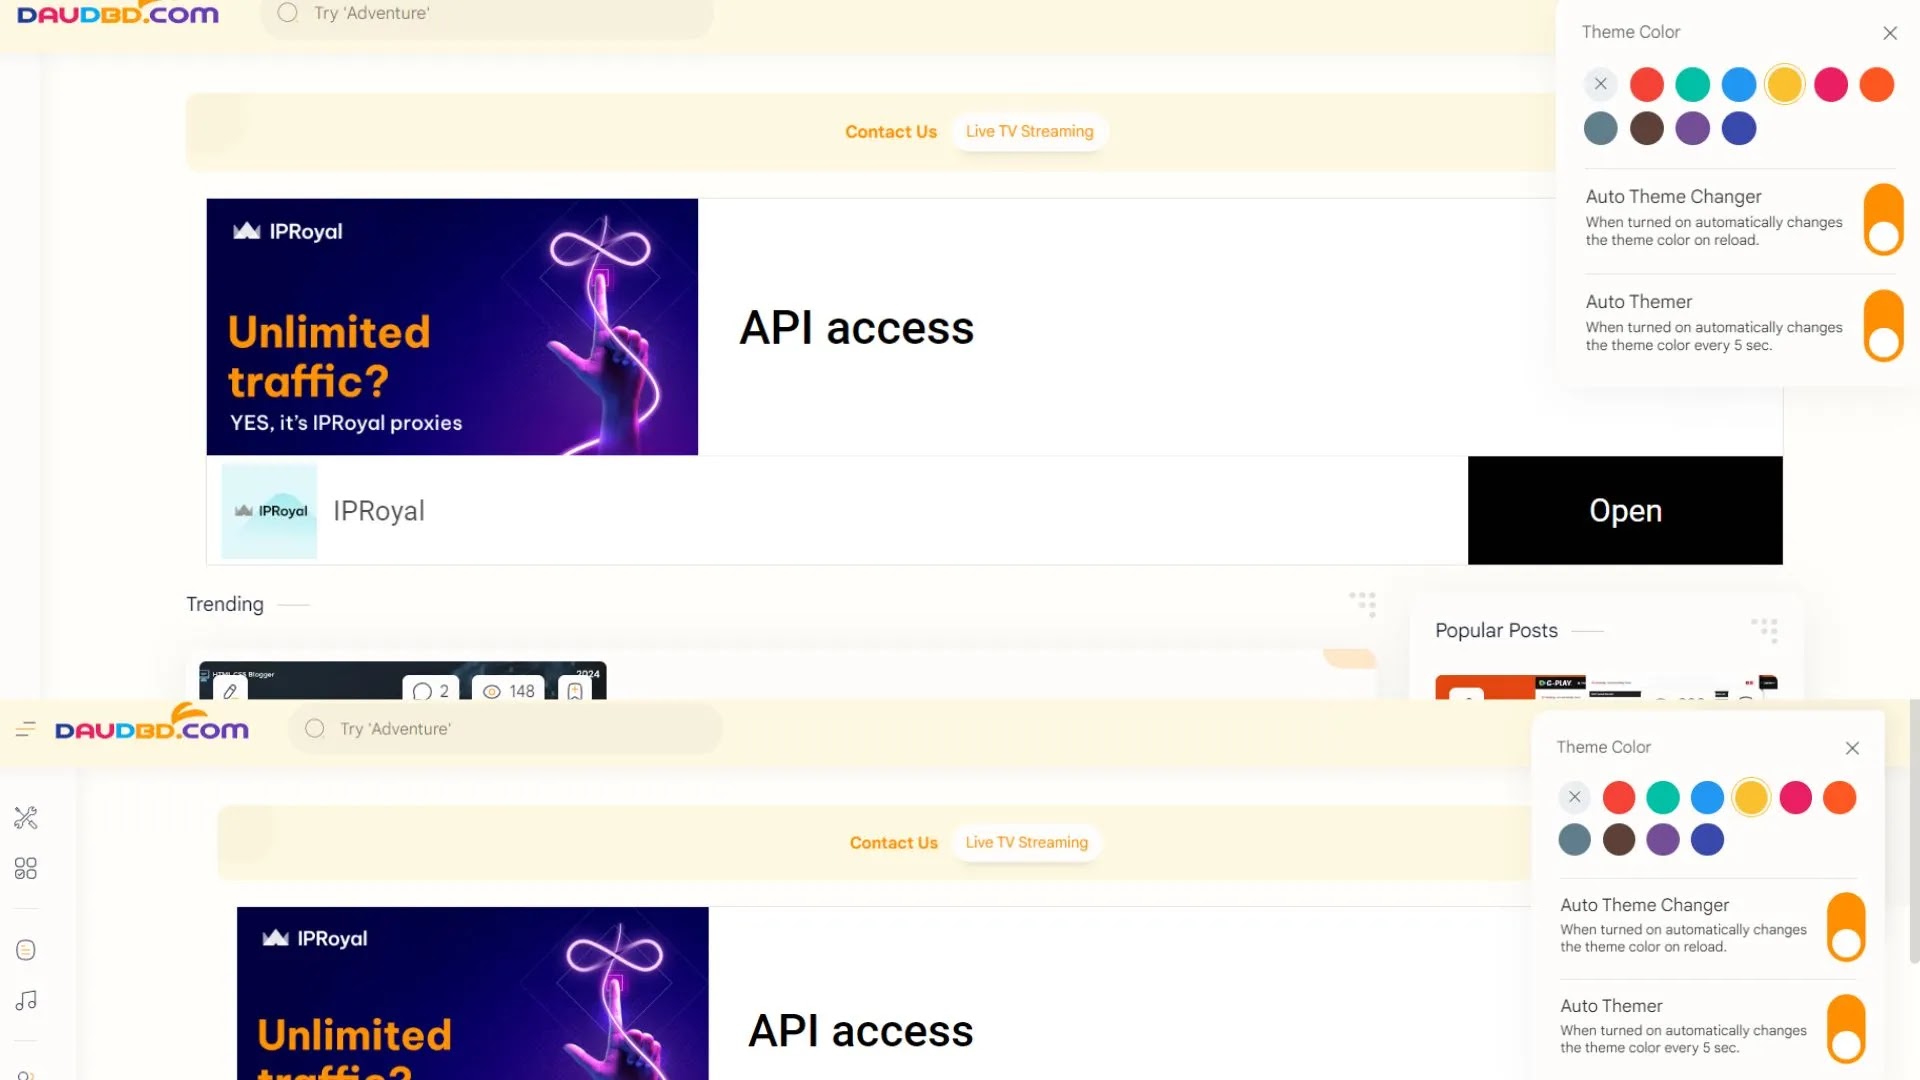Open Live TV Streaming link on bottom page
The width and height of the screenshot is (1920, 1080).
(1027, 842)
